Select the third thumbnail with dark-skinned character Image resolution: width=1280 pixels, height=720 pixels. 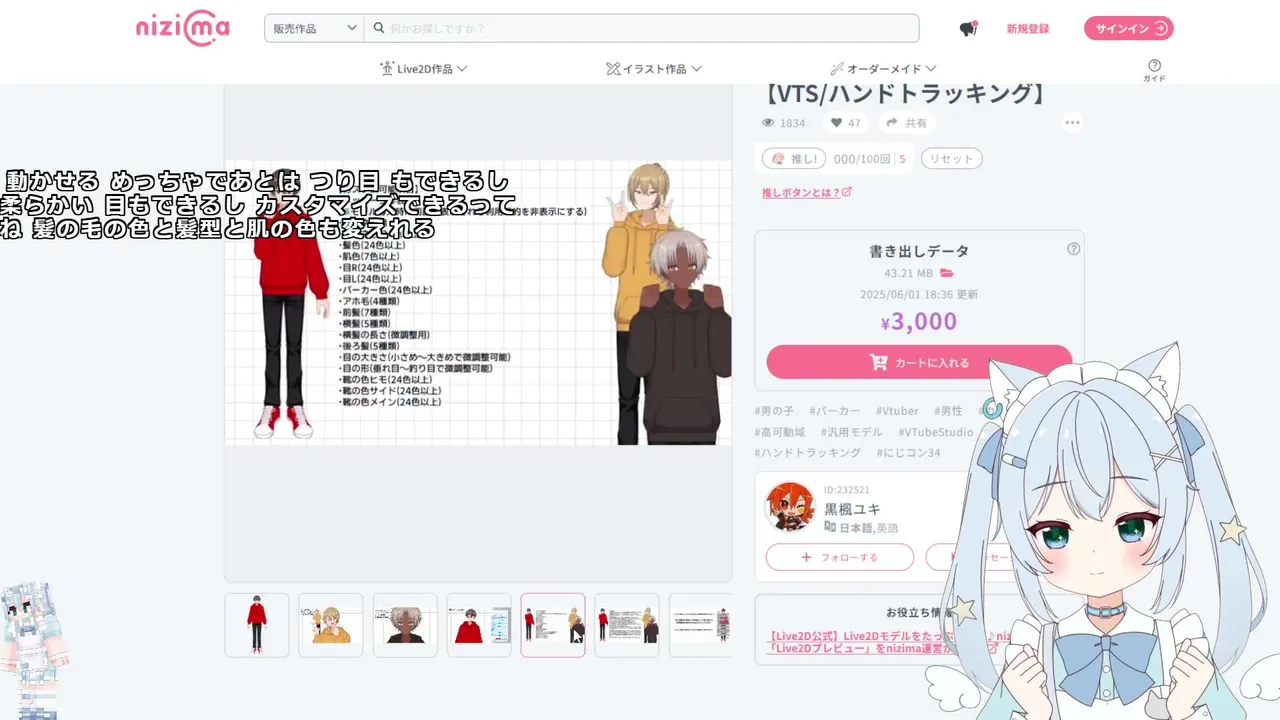pyautogui.click(x=405, y=625)
